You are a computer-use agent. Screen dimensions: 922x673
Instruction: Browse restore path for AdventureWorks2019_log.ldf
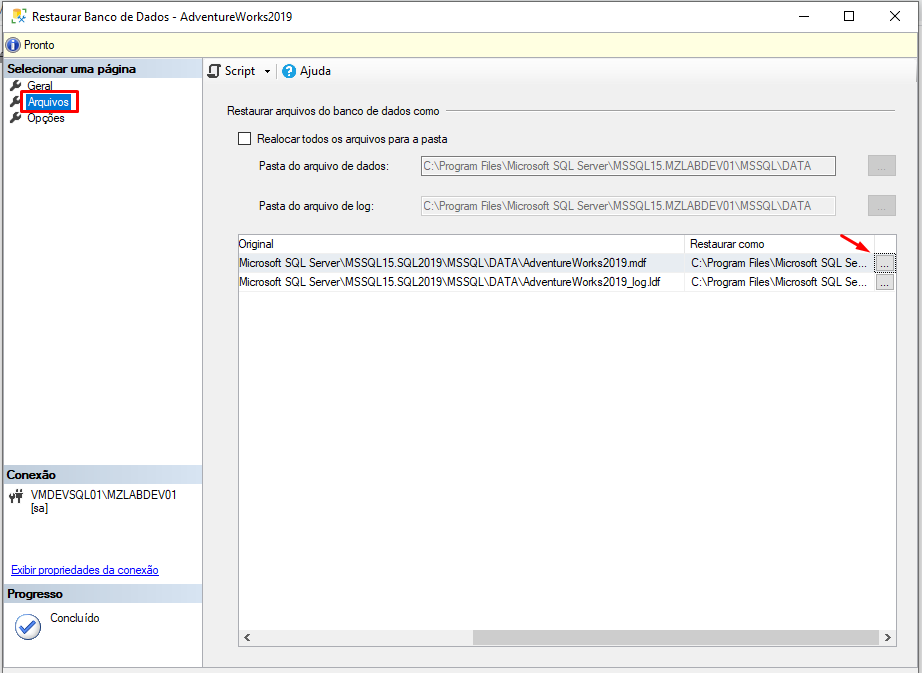coord(884,283)
